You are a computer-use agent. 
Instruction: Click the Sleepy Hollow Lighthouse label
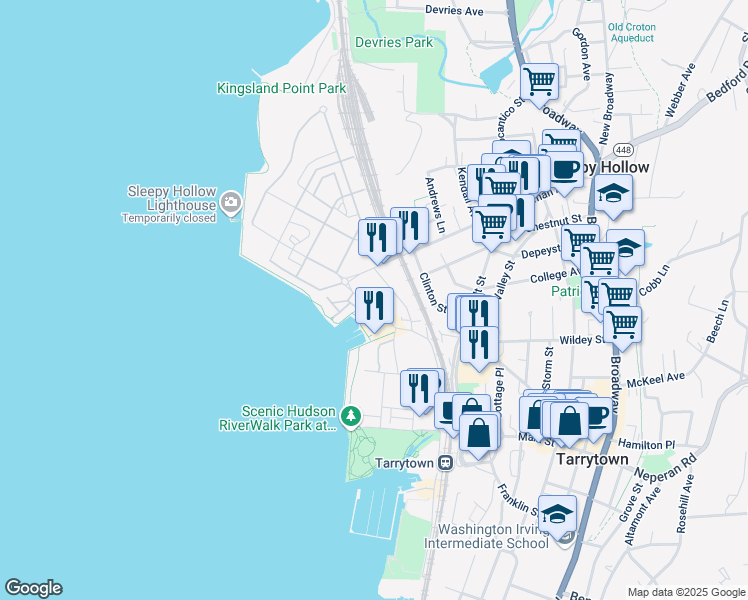tap(172, 198)
